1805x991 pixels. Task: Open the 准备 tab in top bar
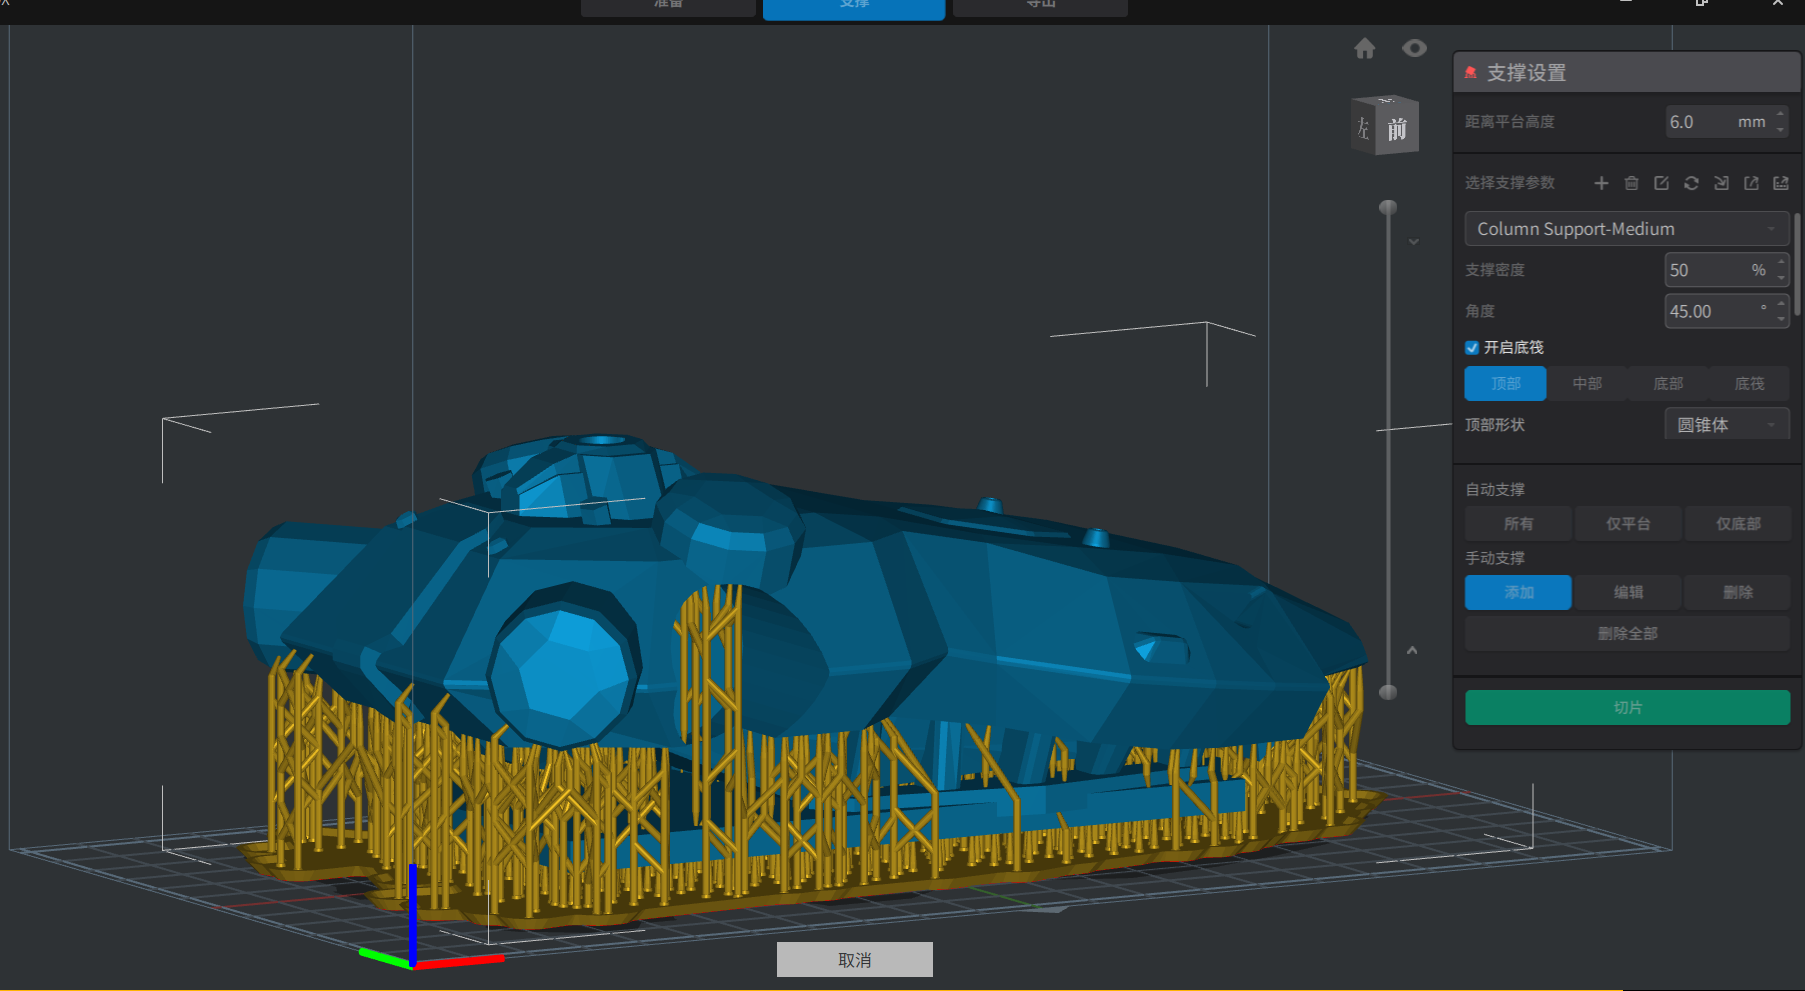click(x=668, y=7)
